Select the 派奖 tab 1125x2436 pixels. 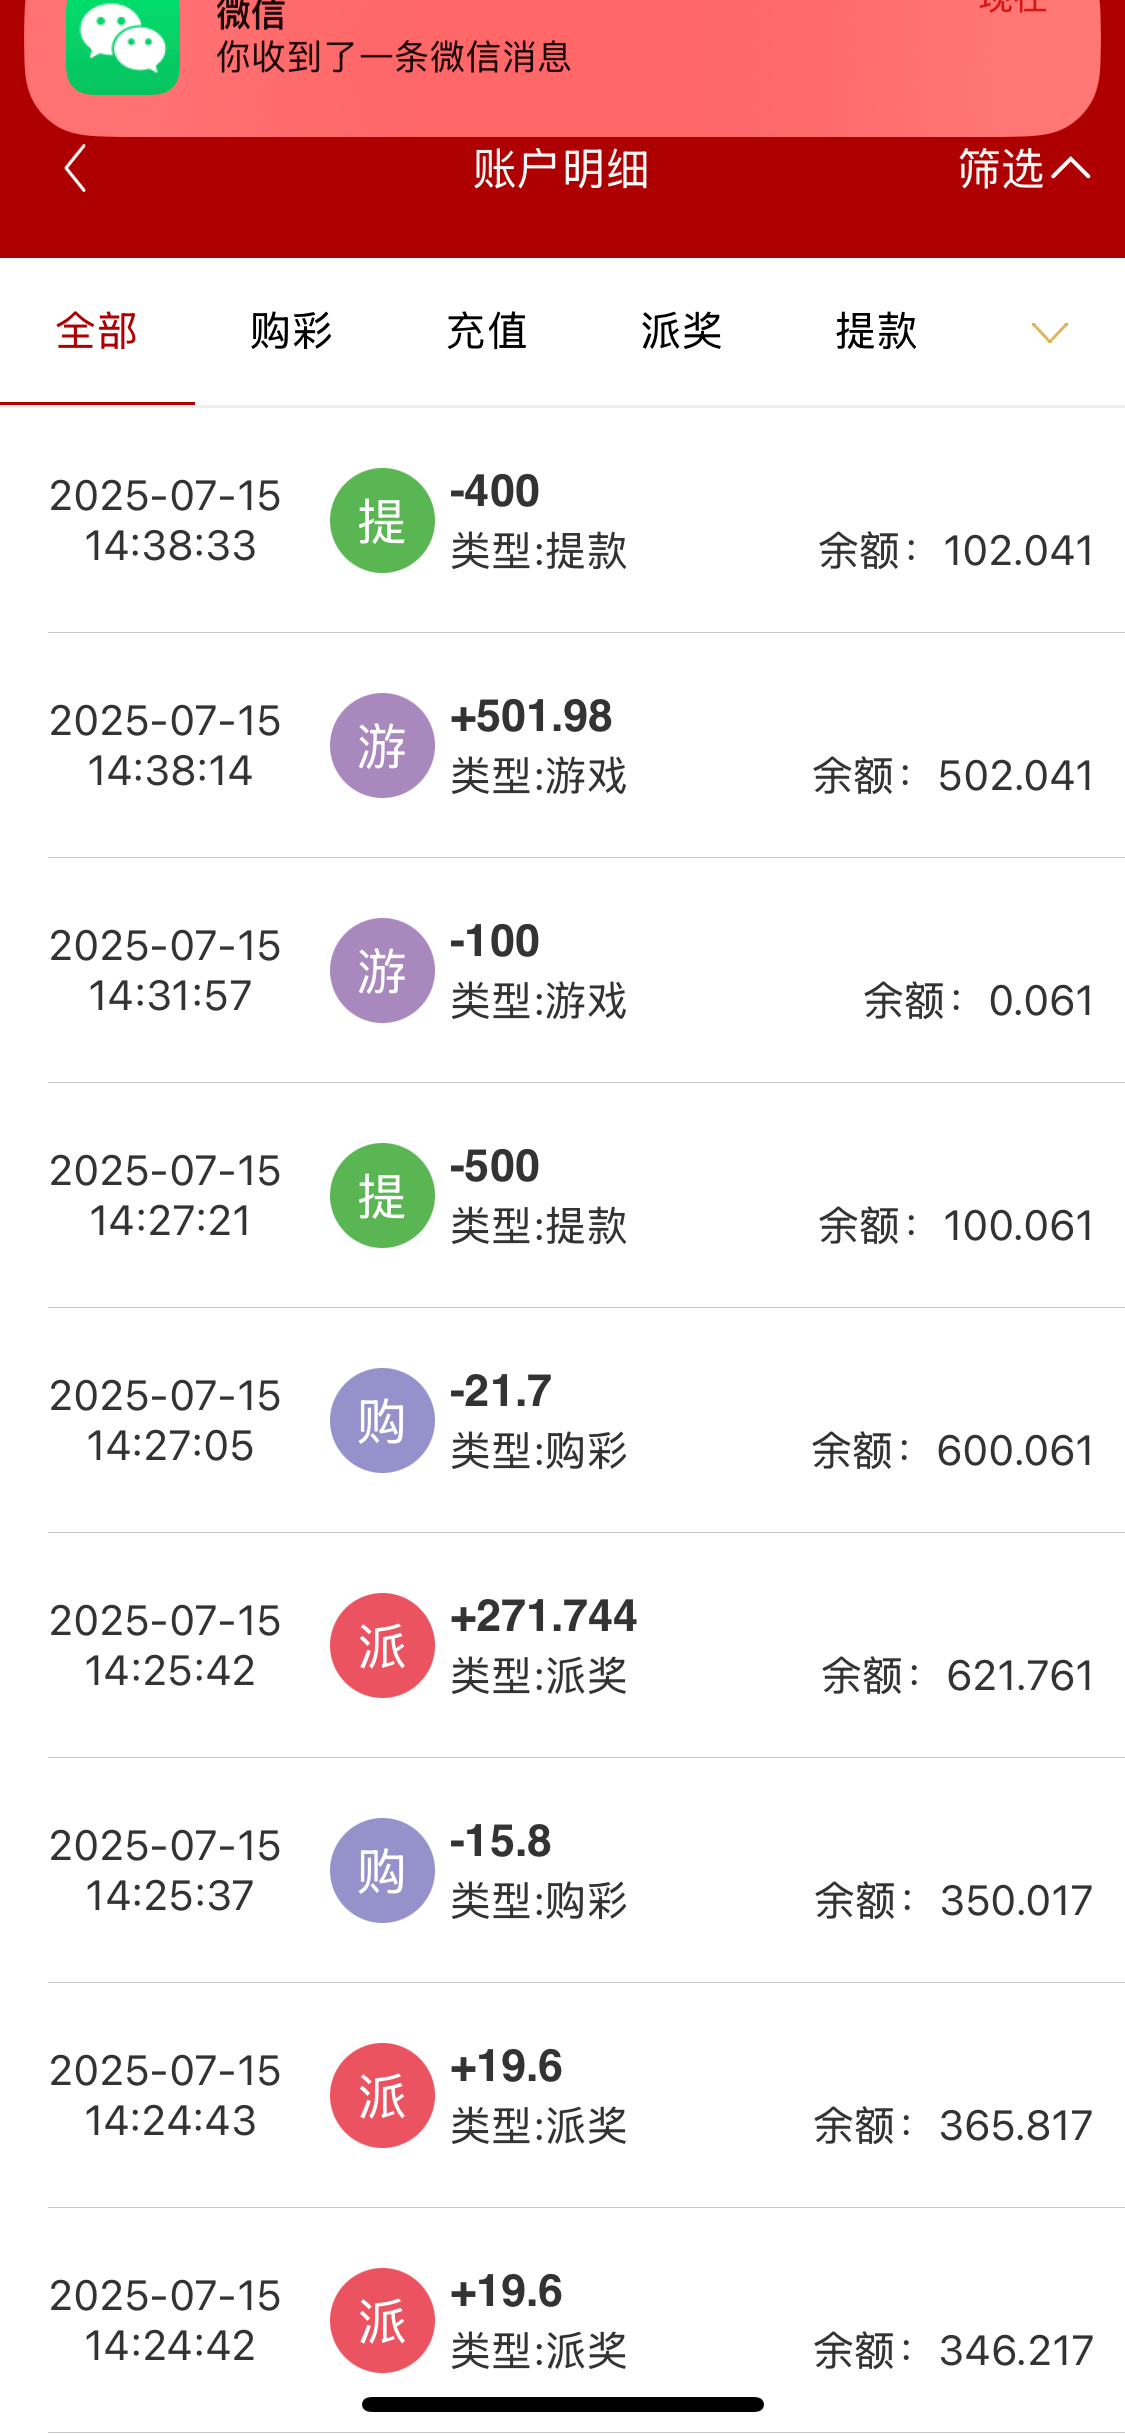(681, 331)
